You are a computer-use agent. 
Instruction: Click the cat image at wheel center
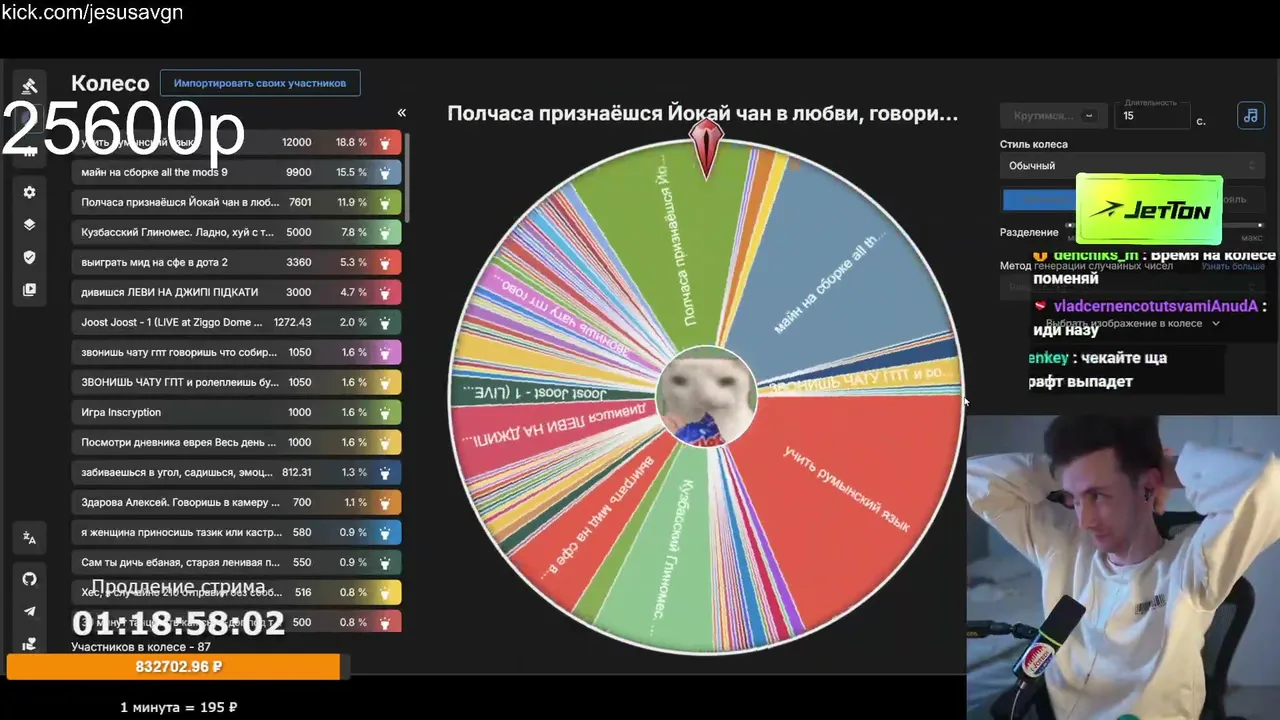pyautogui.click(x=706, y=396)
